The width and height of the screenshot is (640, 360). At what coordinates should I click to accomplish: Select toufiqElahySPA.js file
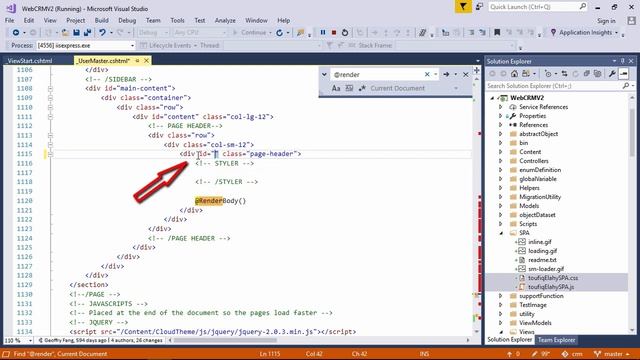[x=551, y=287]
